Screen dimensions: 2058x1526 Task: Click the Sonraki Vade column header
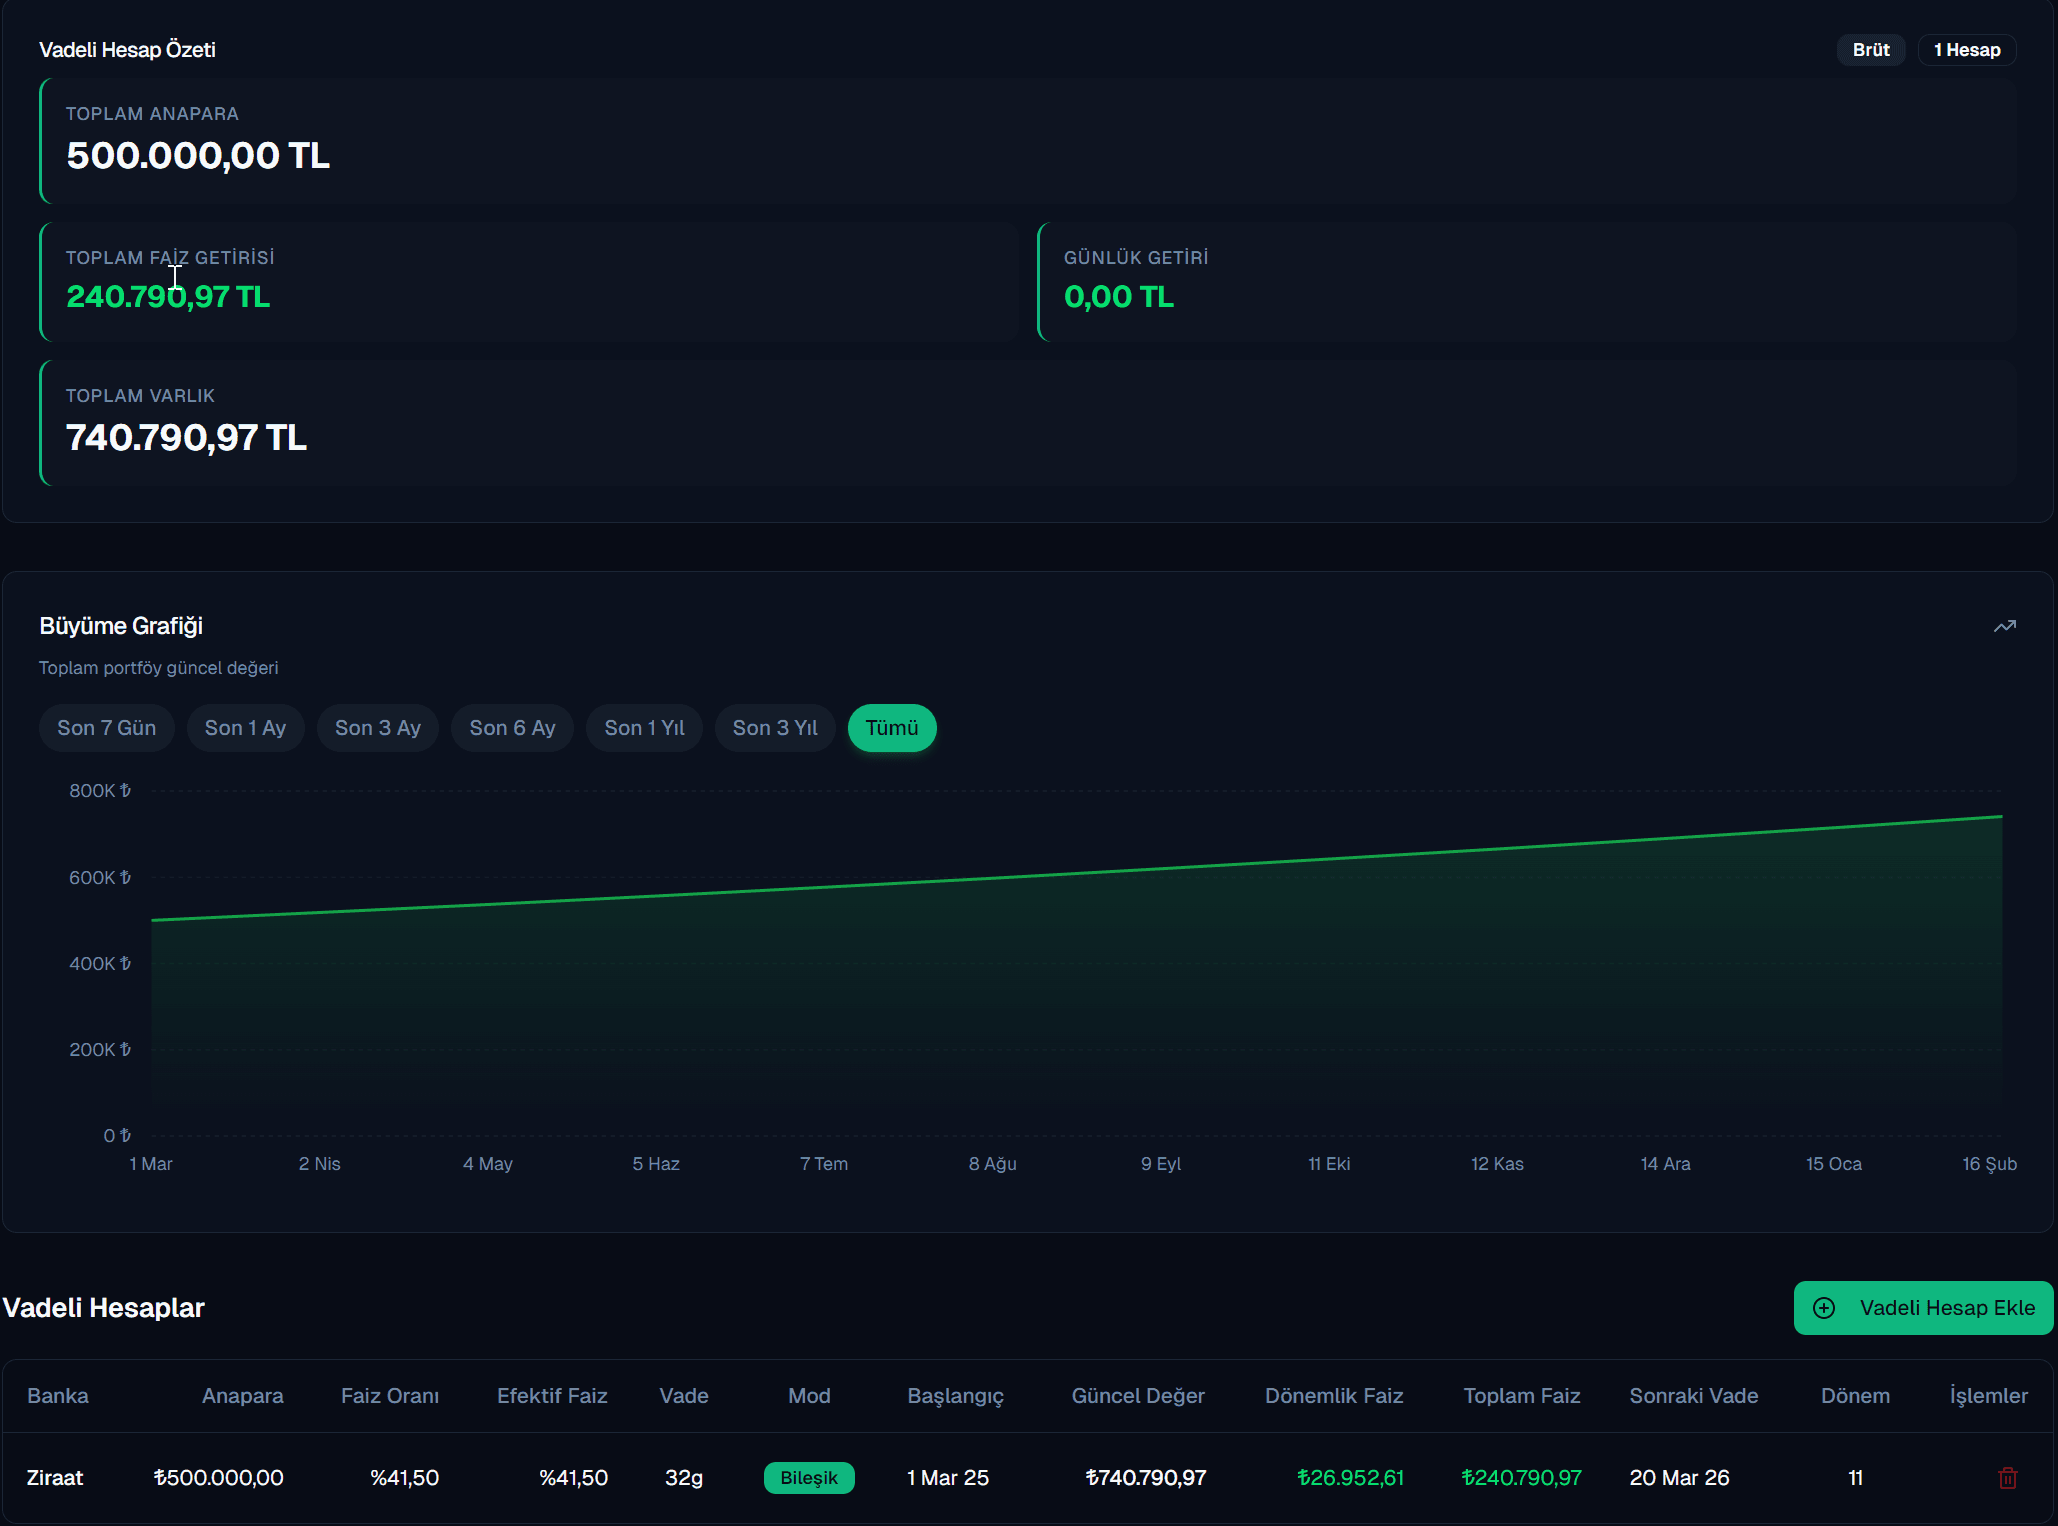(x=1693, y=1395)
